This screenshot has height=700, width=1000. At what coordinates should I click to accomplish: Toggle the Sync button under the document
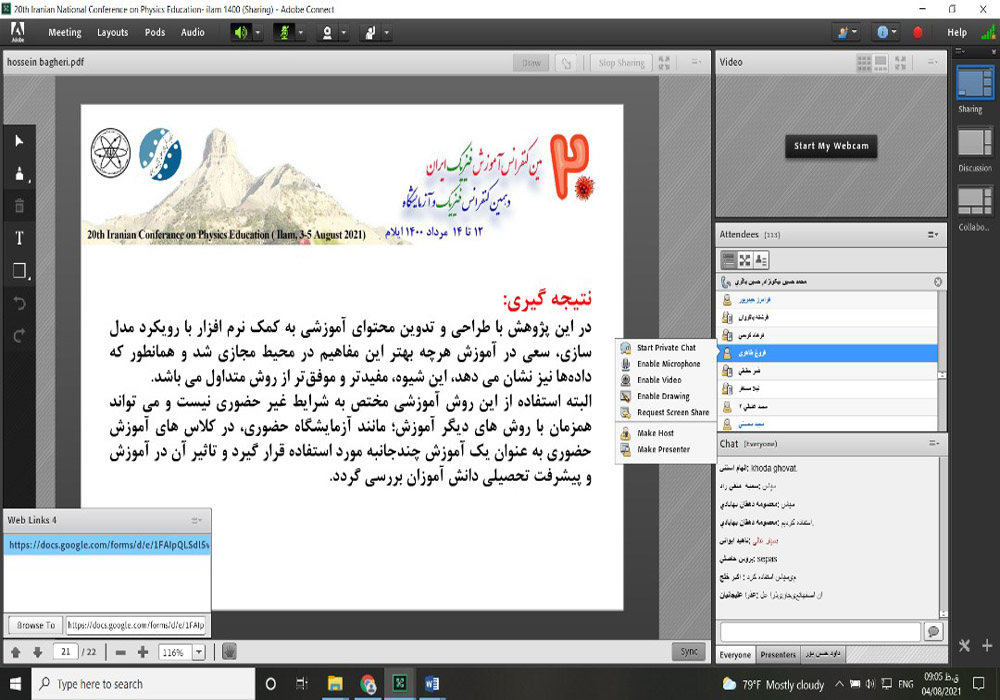coord(688,651)
